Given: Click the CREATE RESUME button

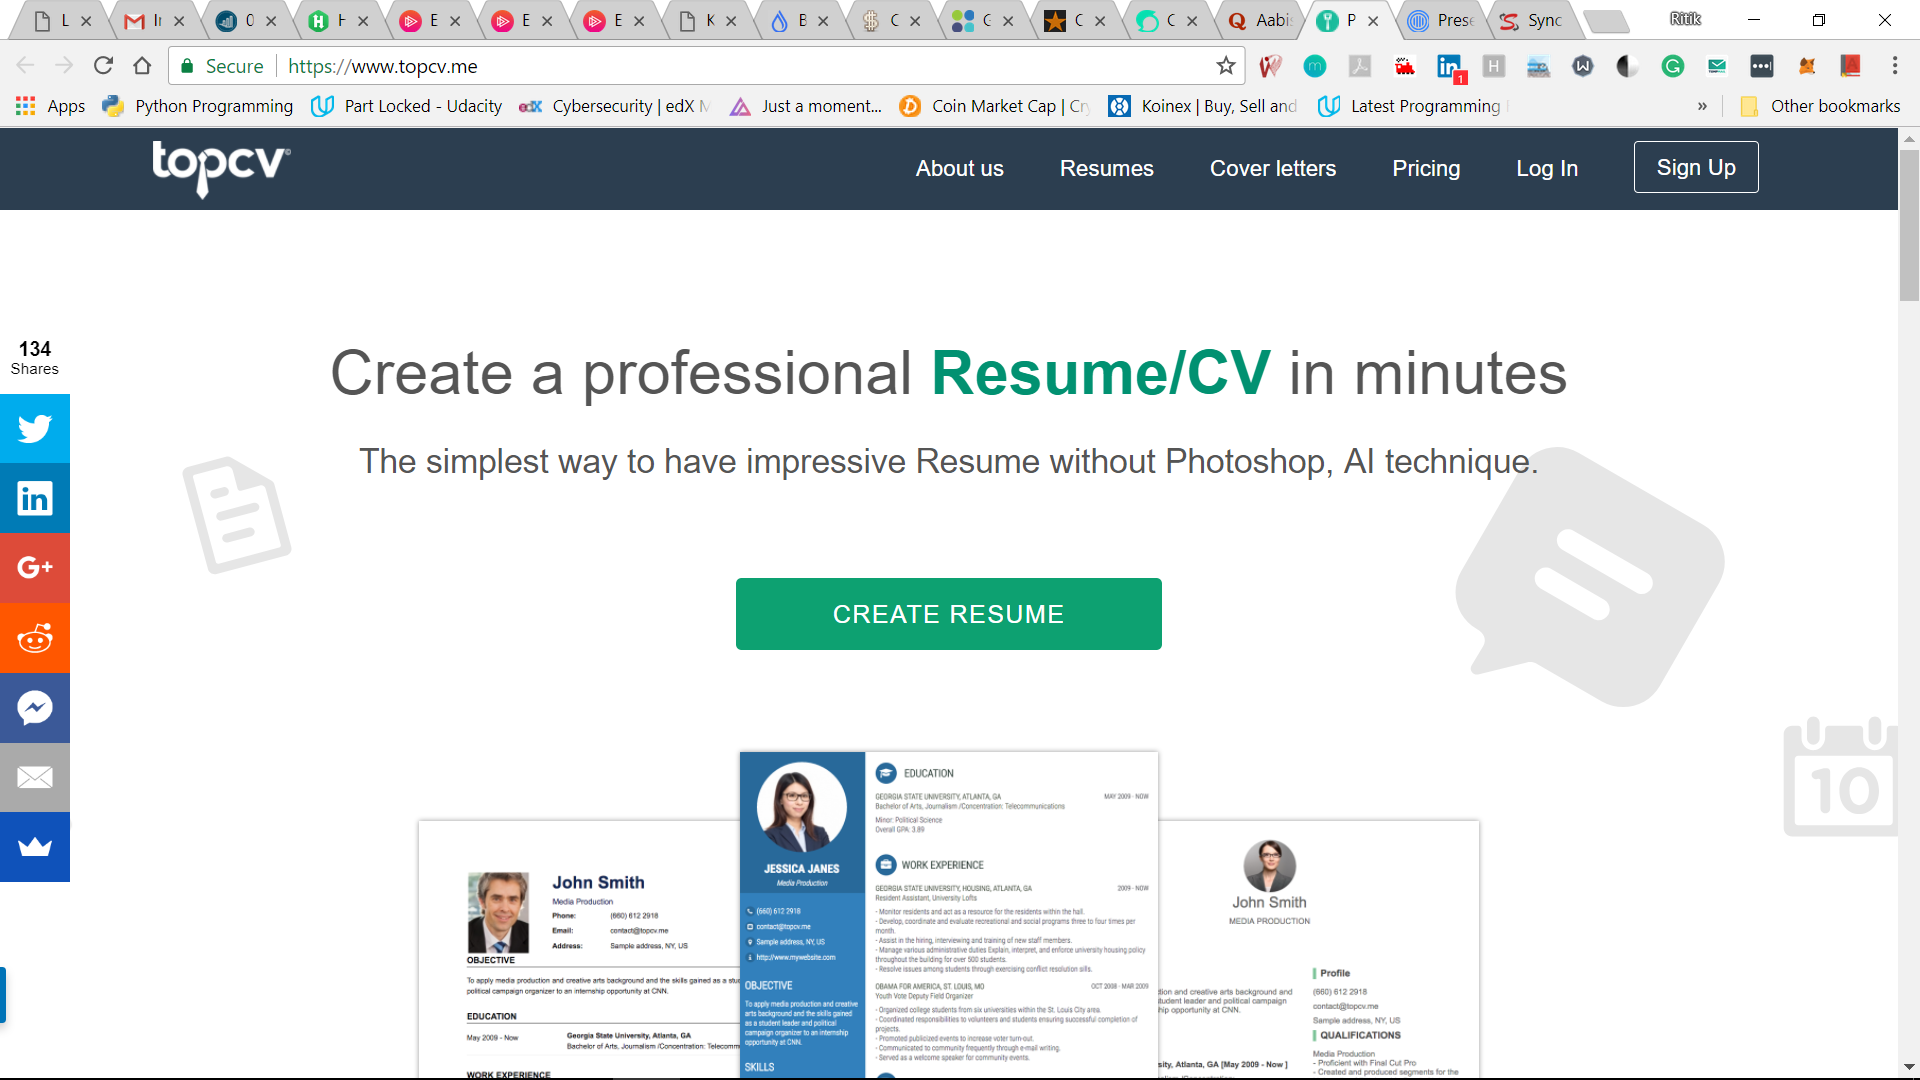Looking at the screenshot, I should click(x=948, y=614).
